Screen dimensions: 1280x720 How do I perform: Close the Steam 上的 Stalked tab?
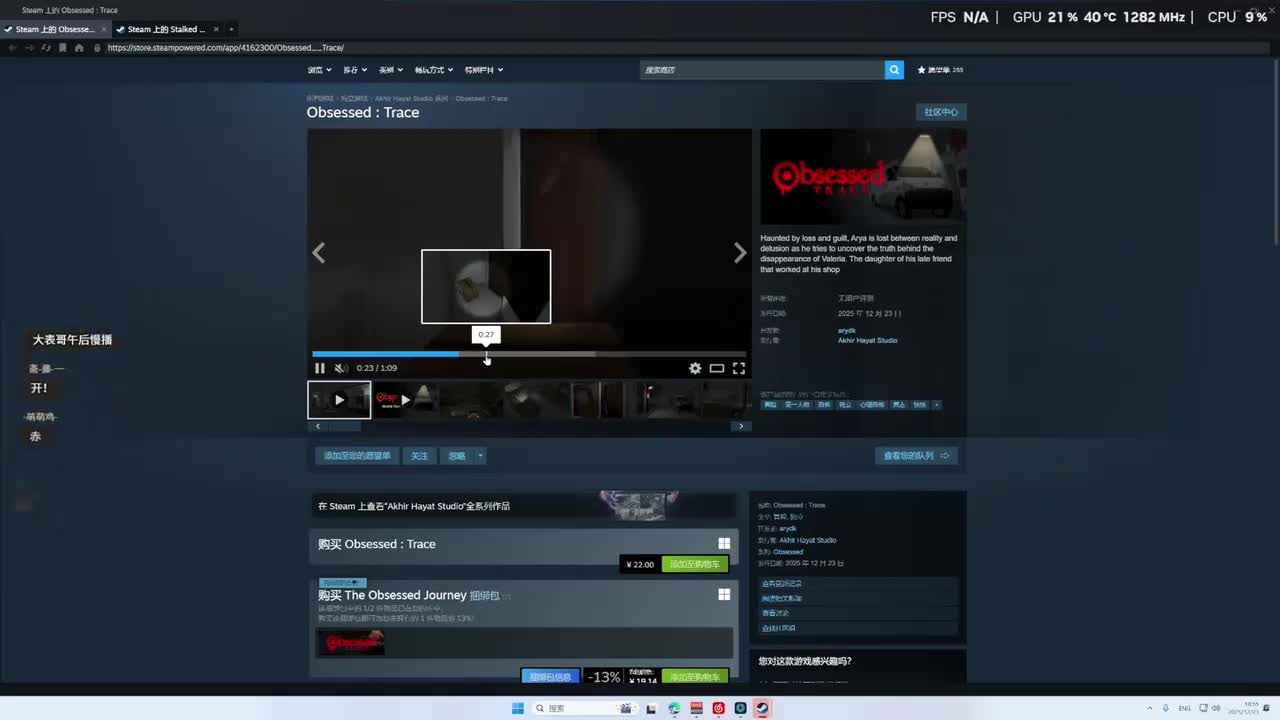(215, 29)
